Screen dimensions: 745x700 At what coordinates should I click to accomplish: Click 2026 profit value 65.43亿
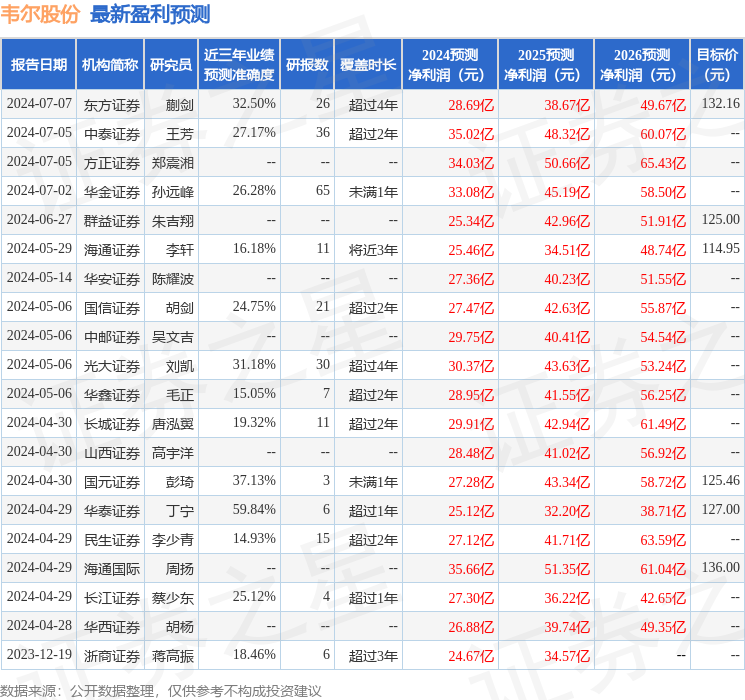coord(663,163)
